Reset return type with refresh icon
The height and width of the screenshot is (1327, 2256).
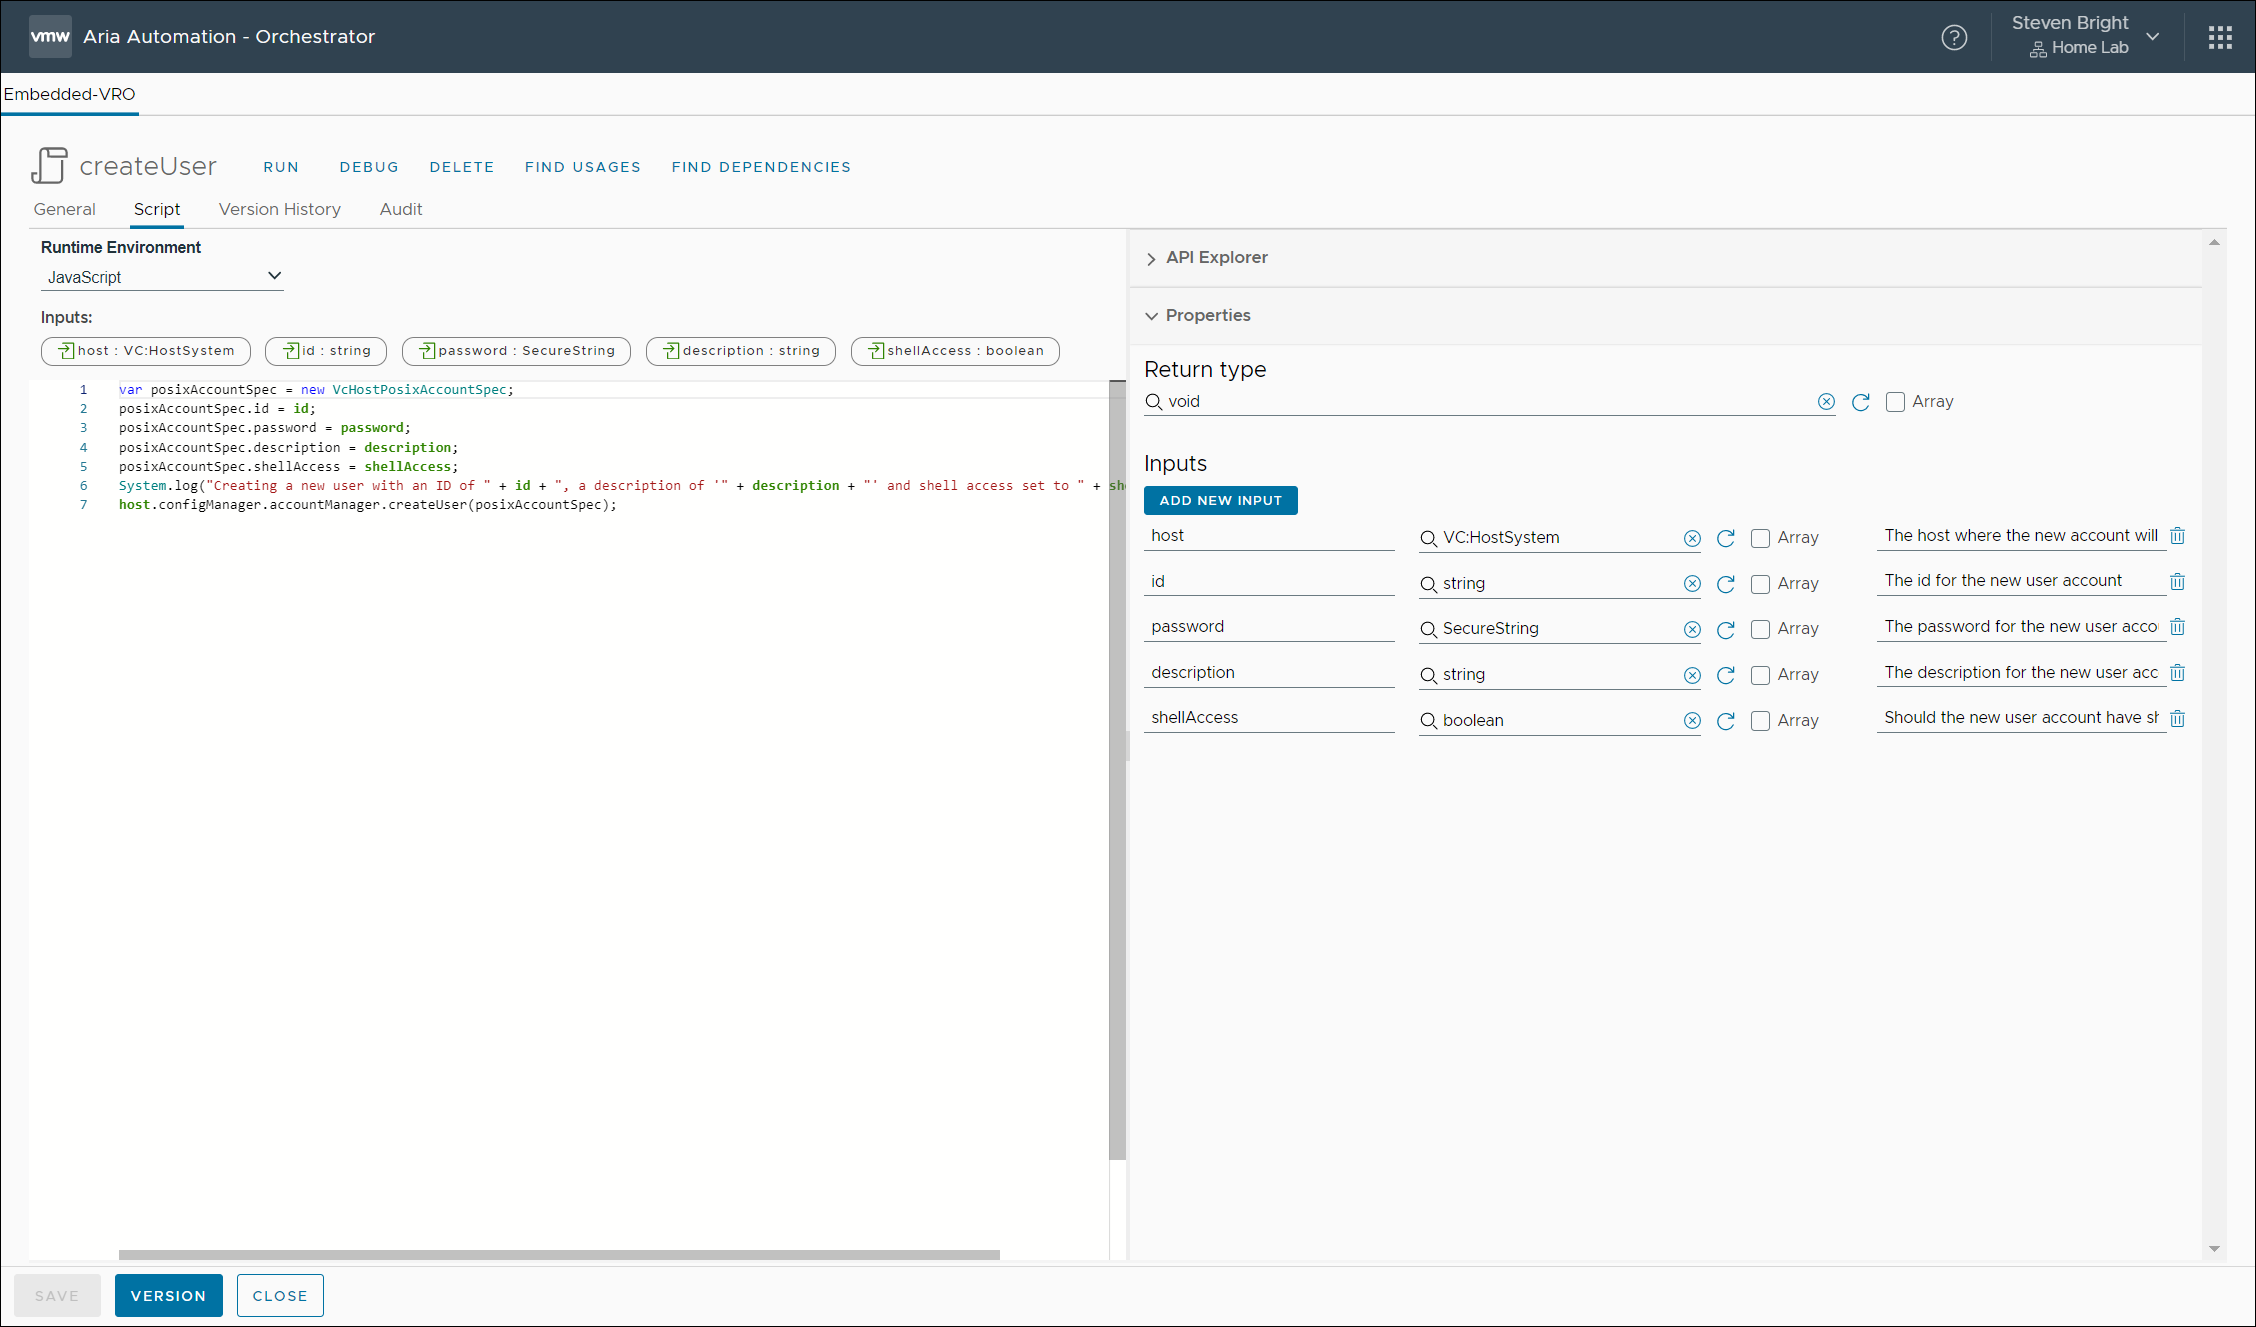1860,402
